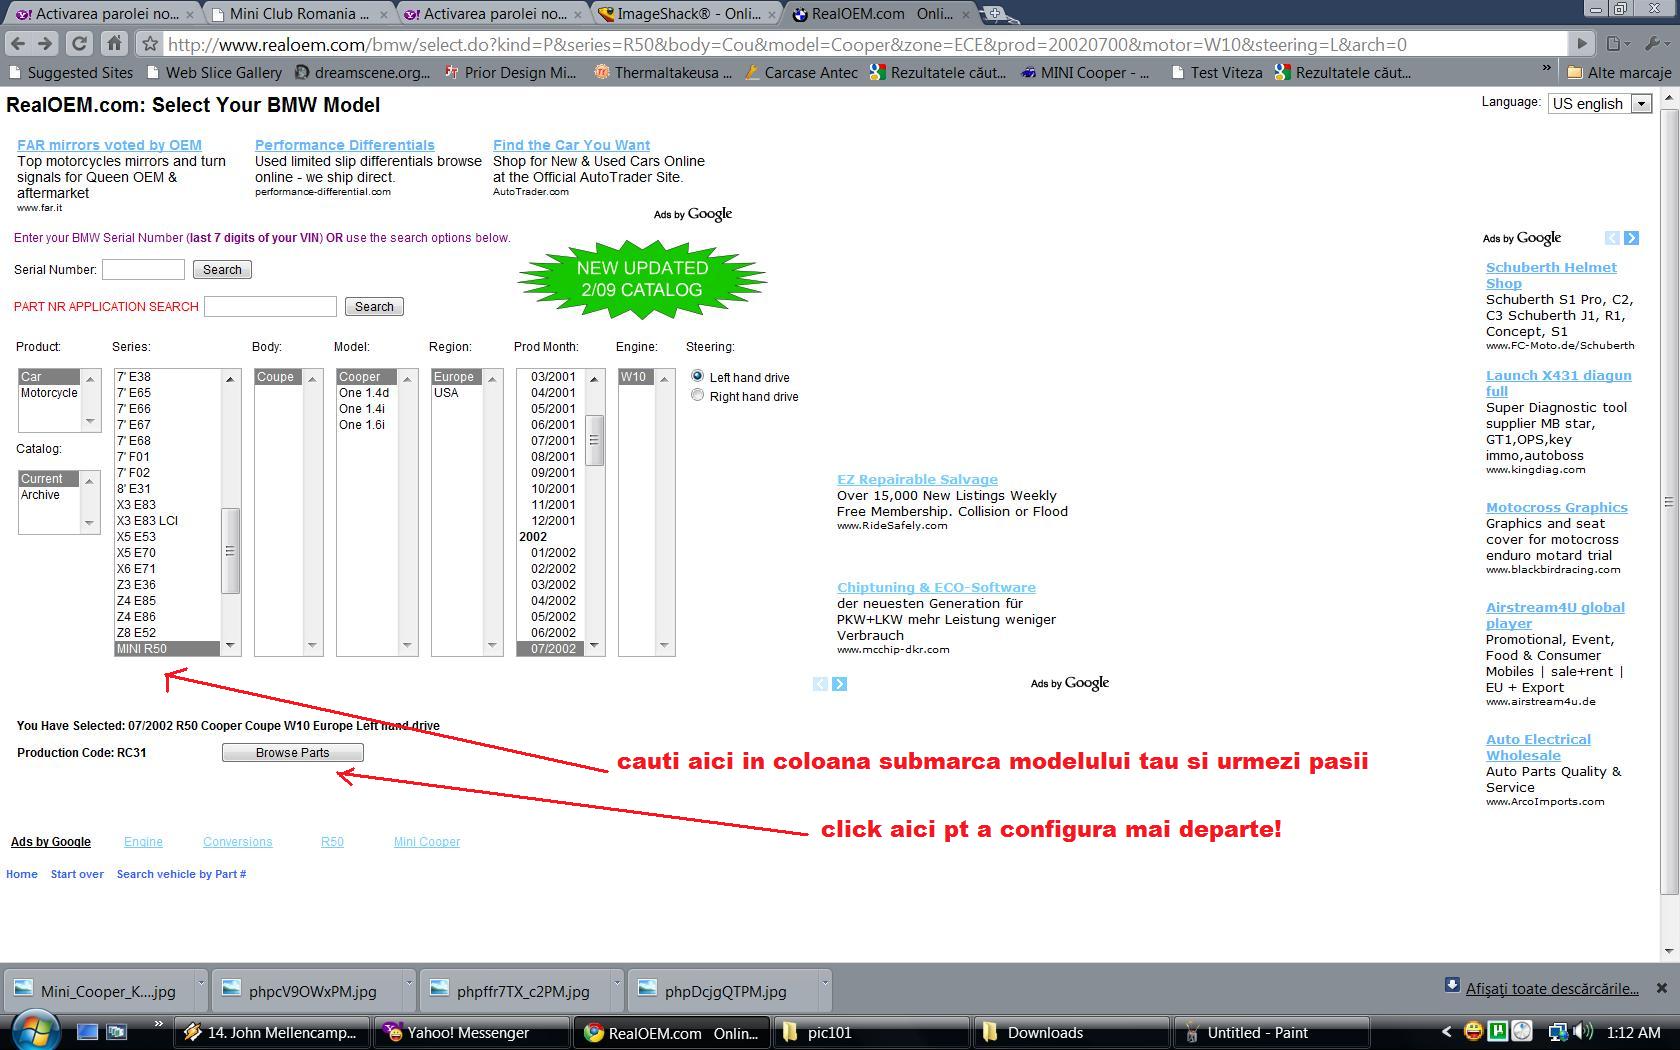Image resolution: width=1680 pixels, height=1050 pixels.
Task: Open Schuberth Helmet Shop ad link
Action: pos(1550,275)
